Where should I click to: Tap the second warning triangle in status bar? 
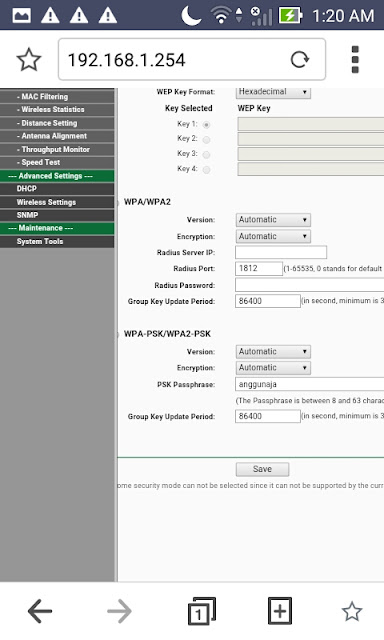[79, 16]
